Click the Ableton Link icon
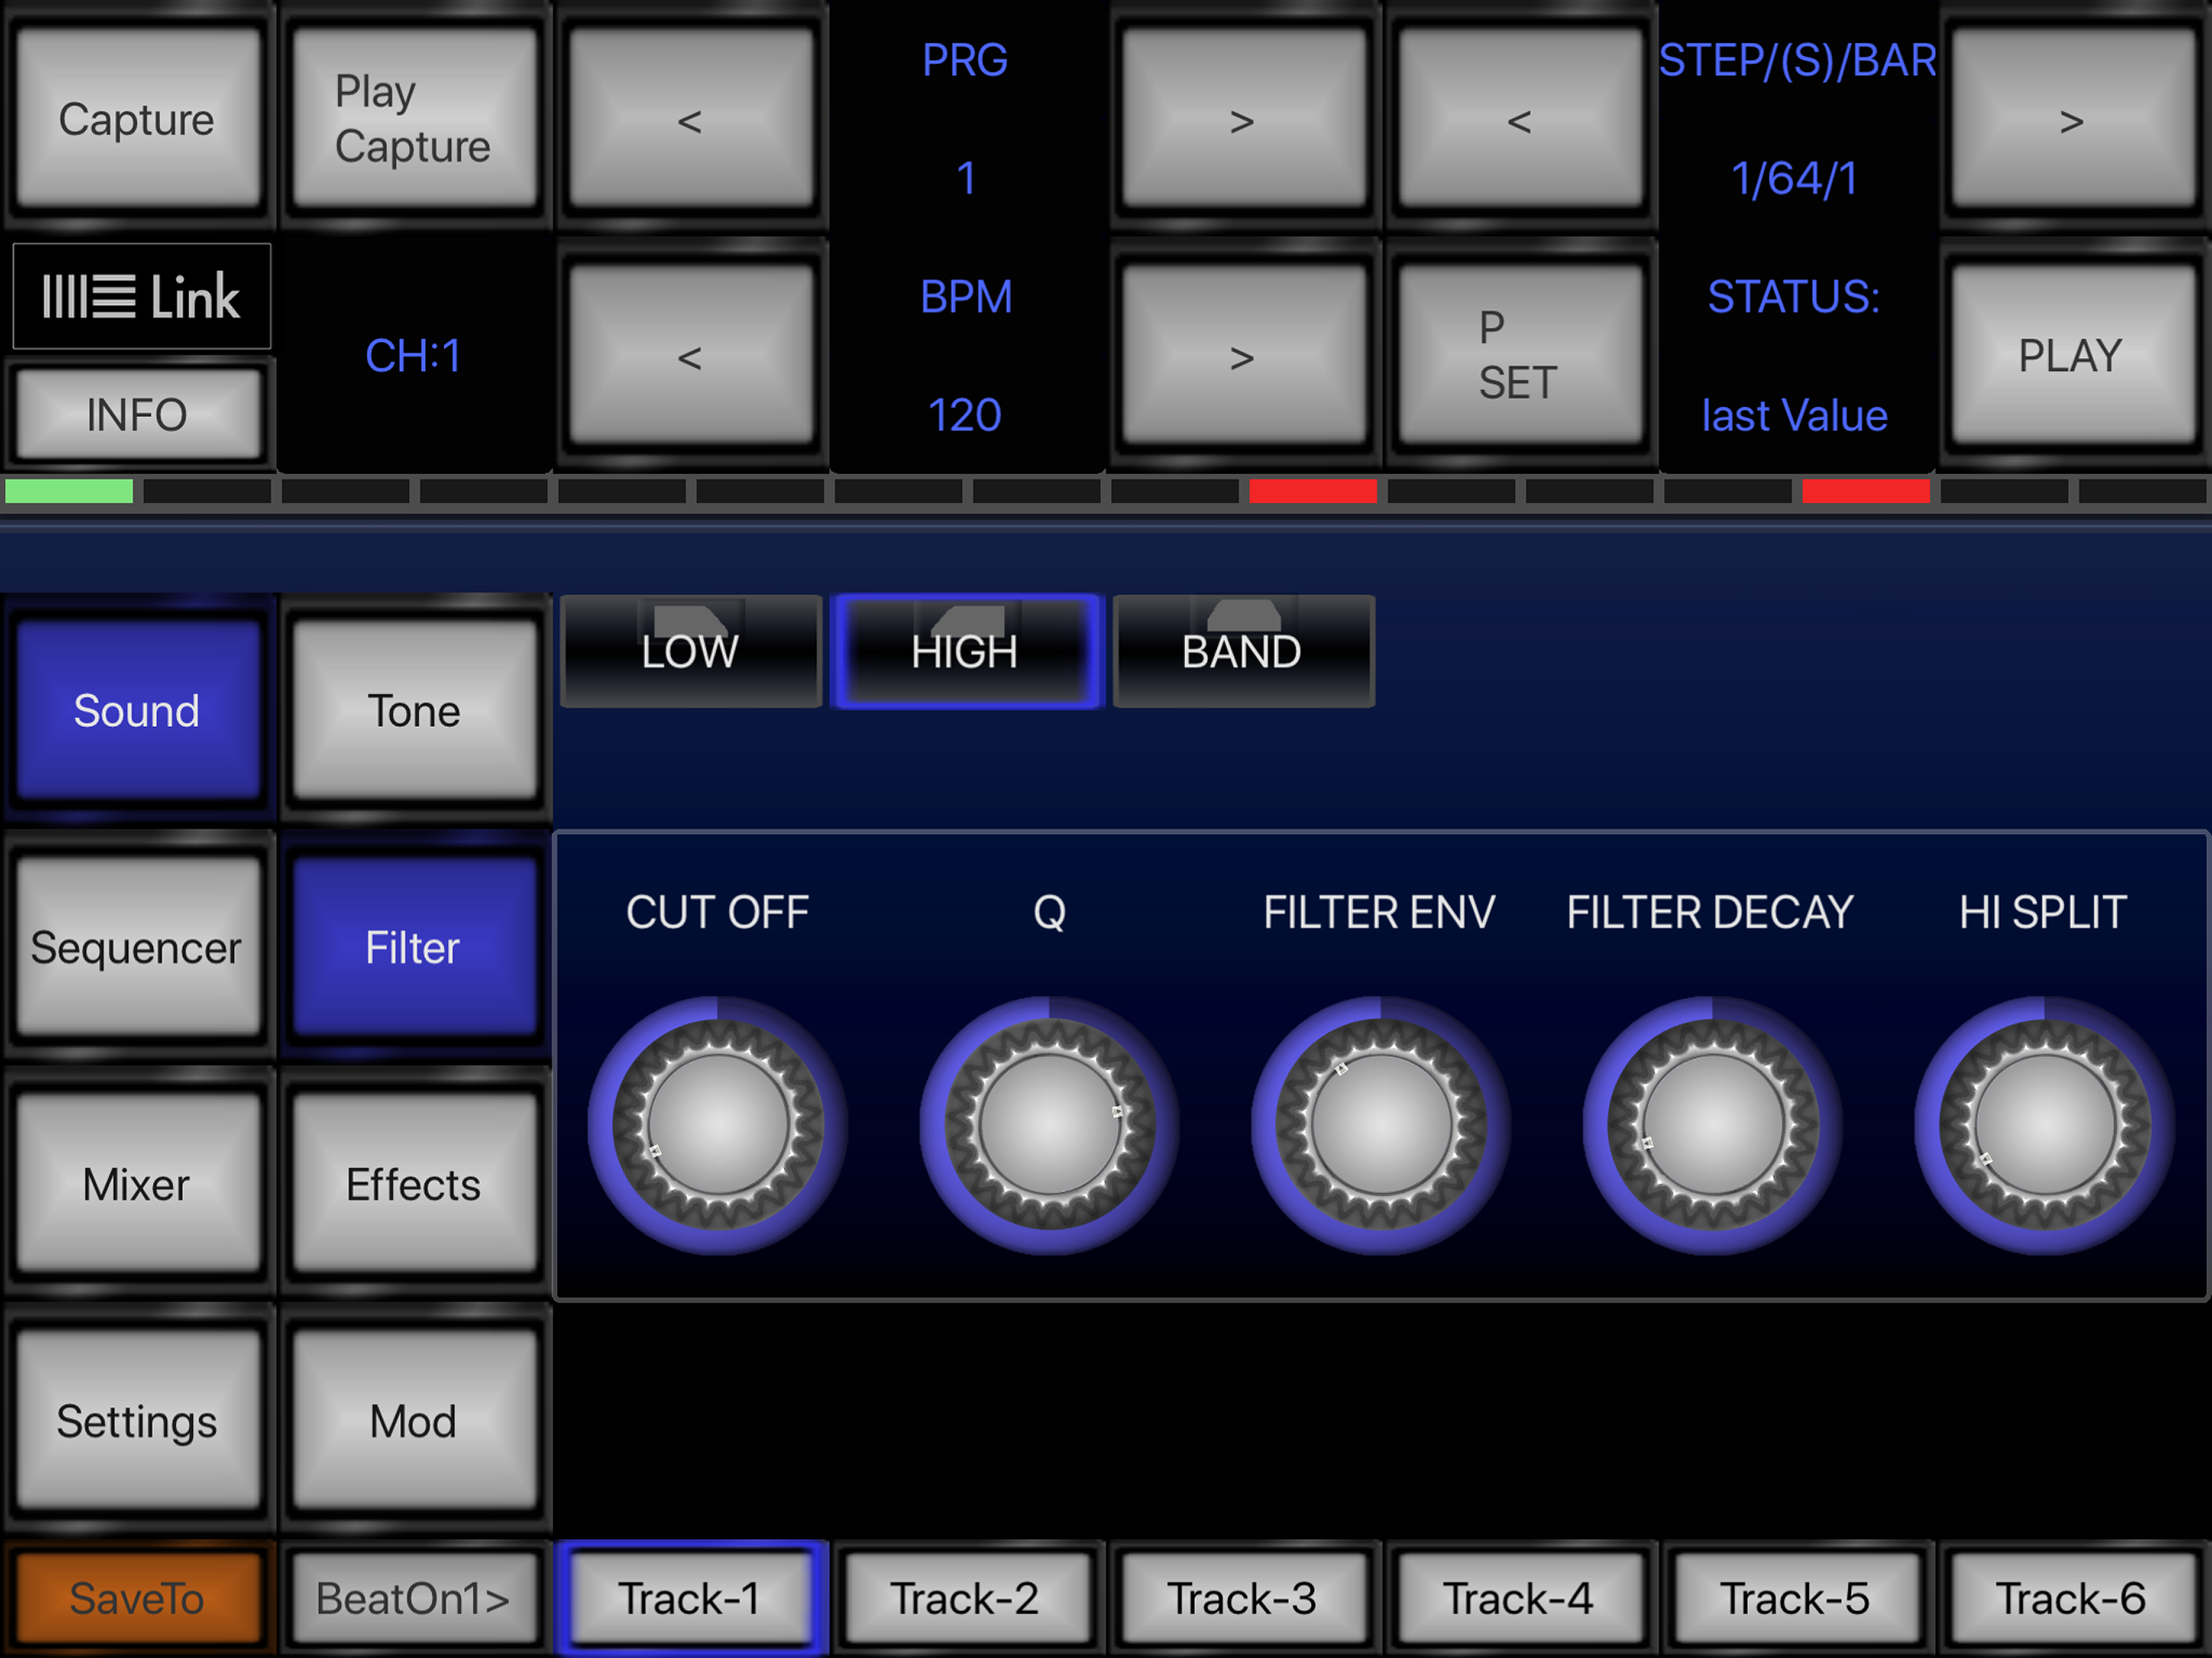Image resolution: width=2212 pixels, height=1658 pixels. pyautogui.click(x=141, y=296)
